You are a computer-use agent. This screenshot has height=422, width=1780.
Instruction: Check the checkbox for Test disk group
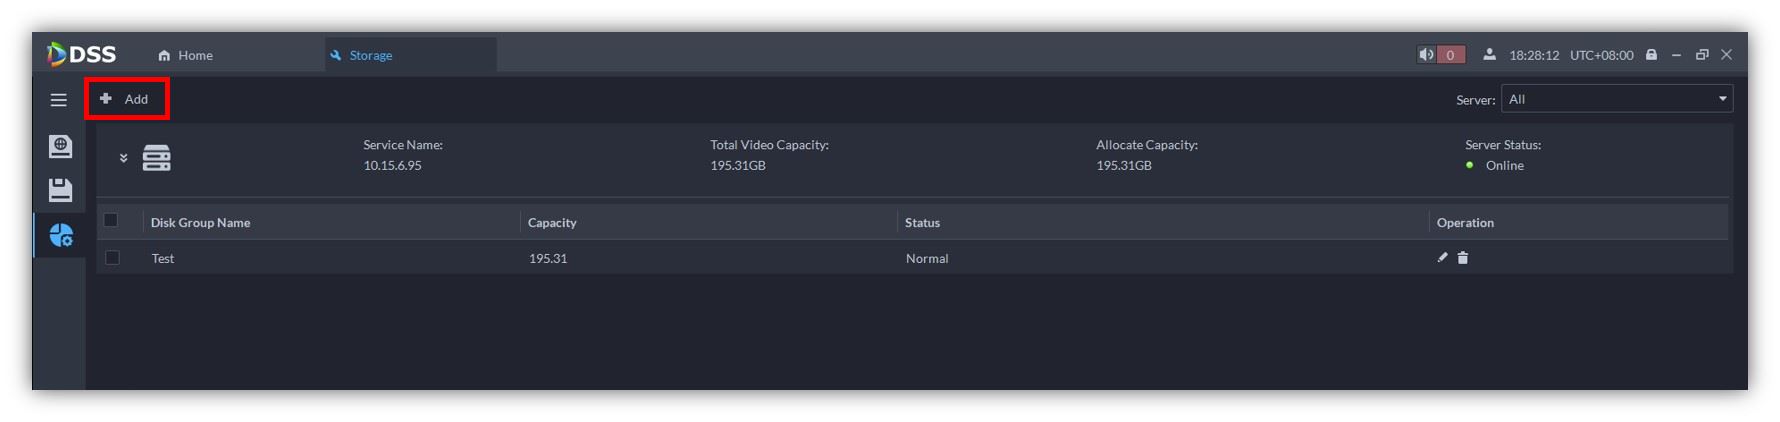112,258
